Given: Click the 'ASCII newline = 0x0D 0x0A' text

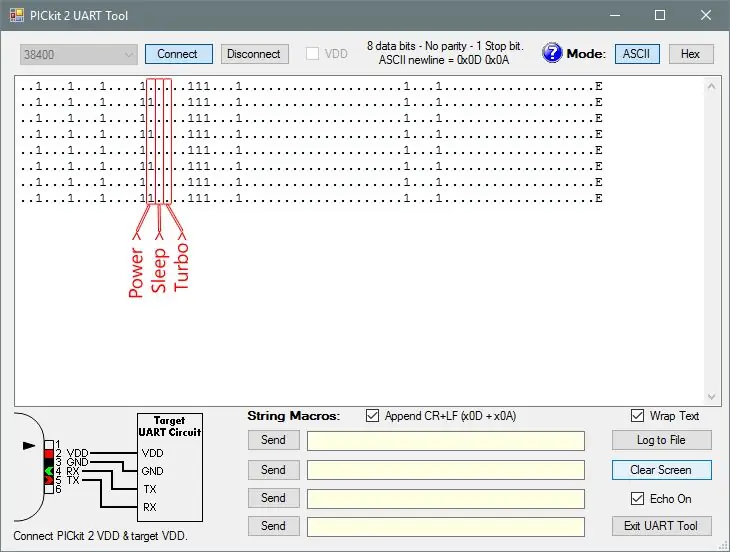Looking at the screenshot, I should coord(444,60).
